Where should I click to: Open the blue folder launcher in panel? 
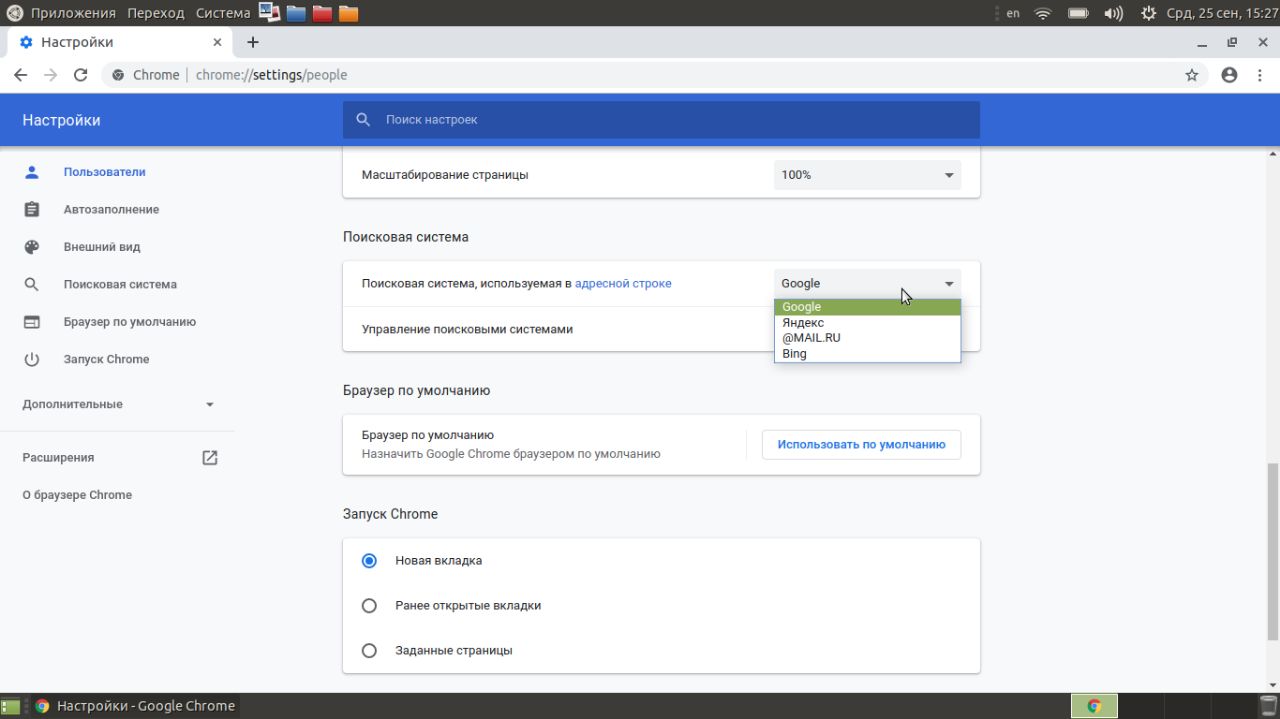click(x=296, y=13)
